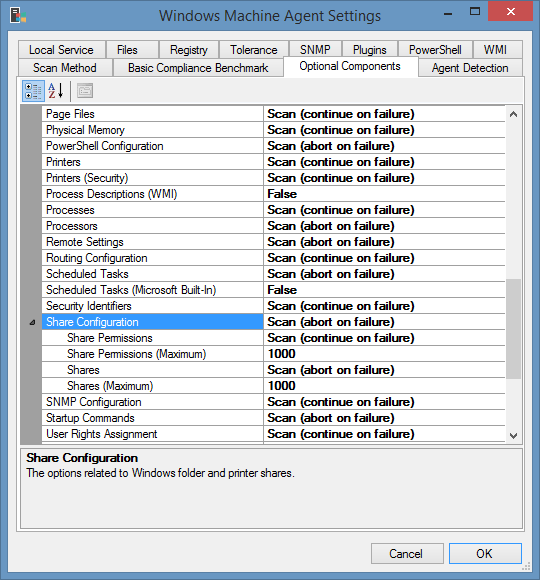Collapse the Share Configuration group
Image resolution: width=540 pixels, height=580 pixels.
pos(33,323)
